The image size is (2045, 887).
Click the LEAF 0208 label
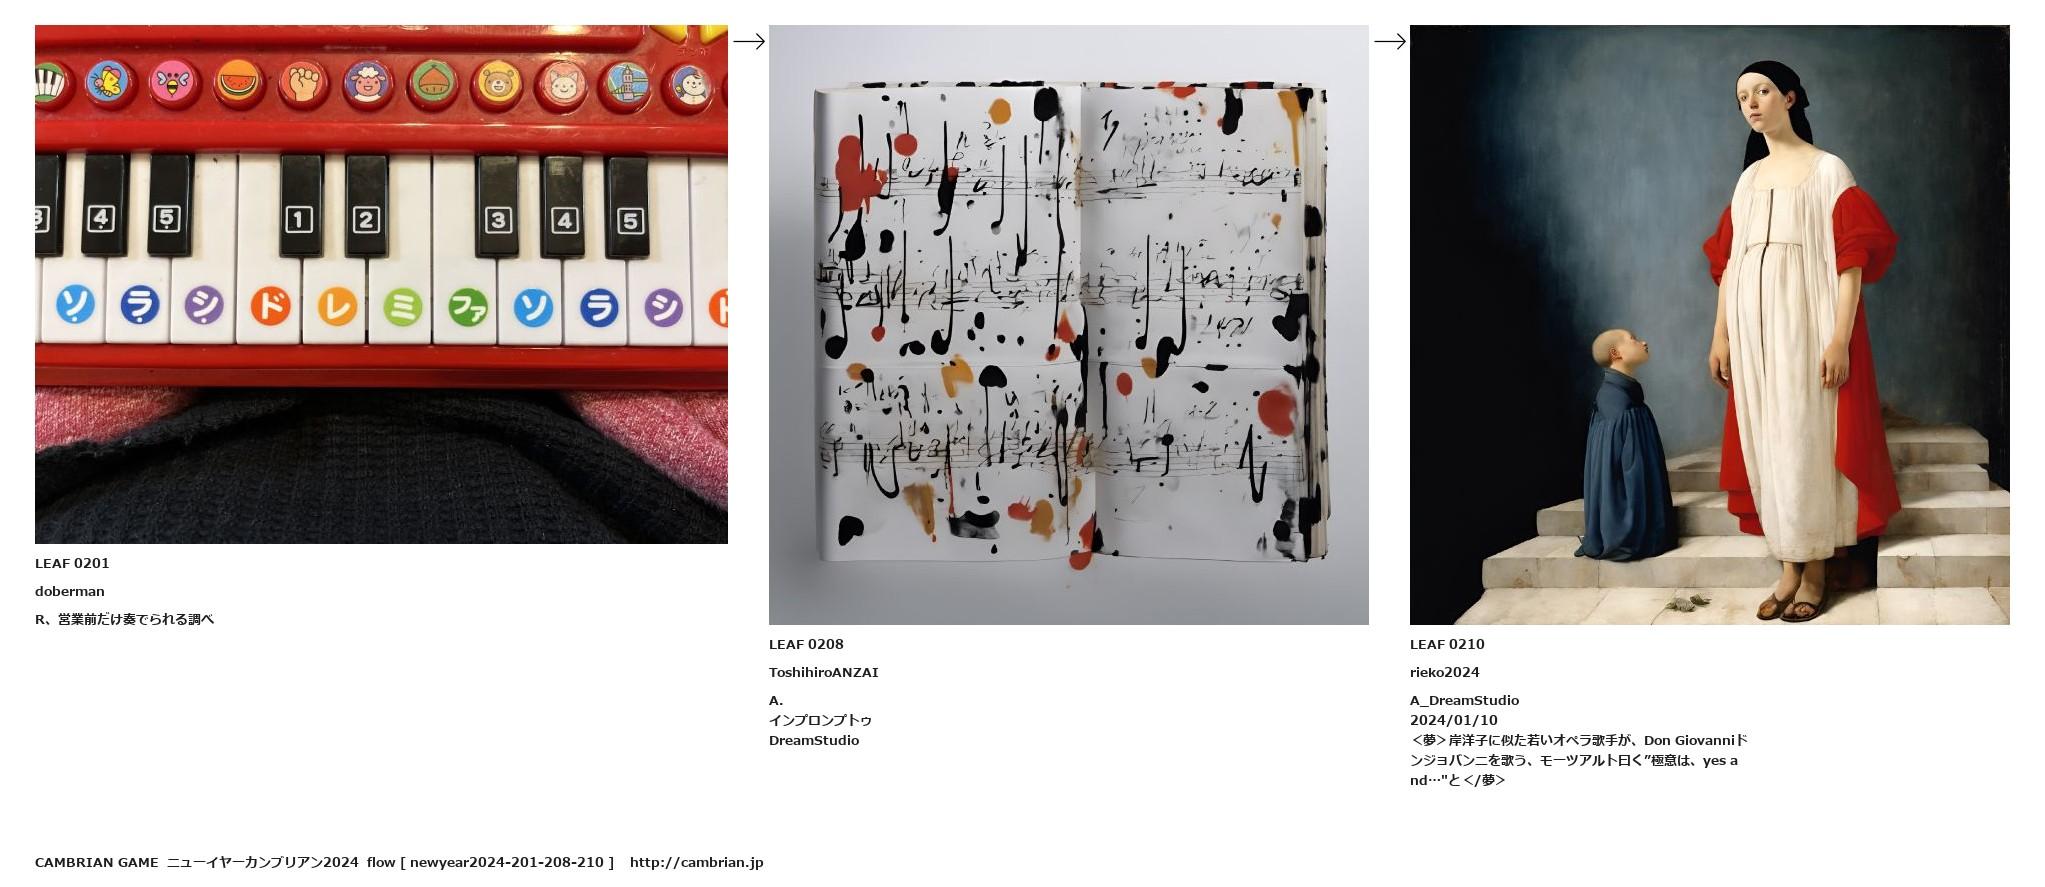(806, 644)
